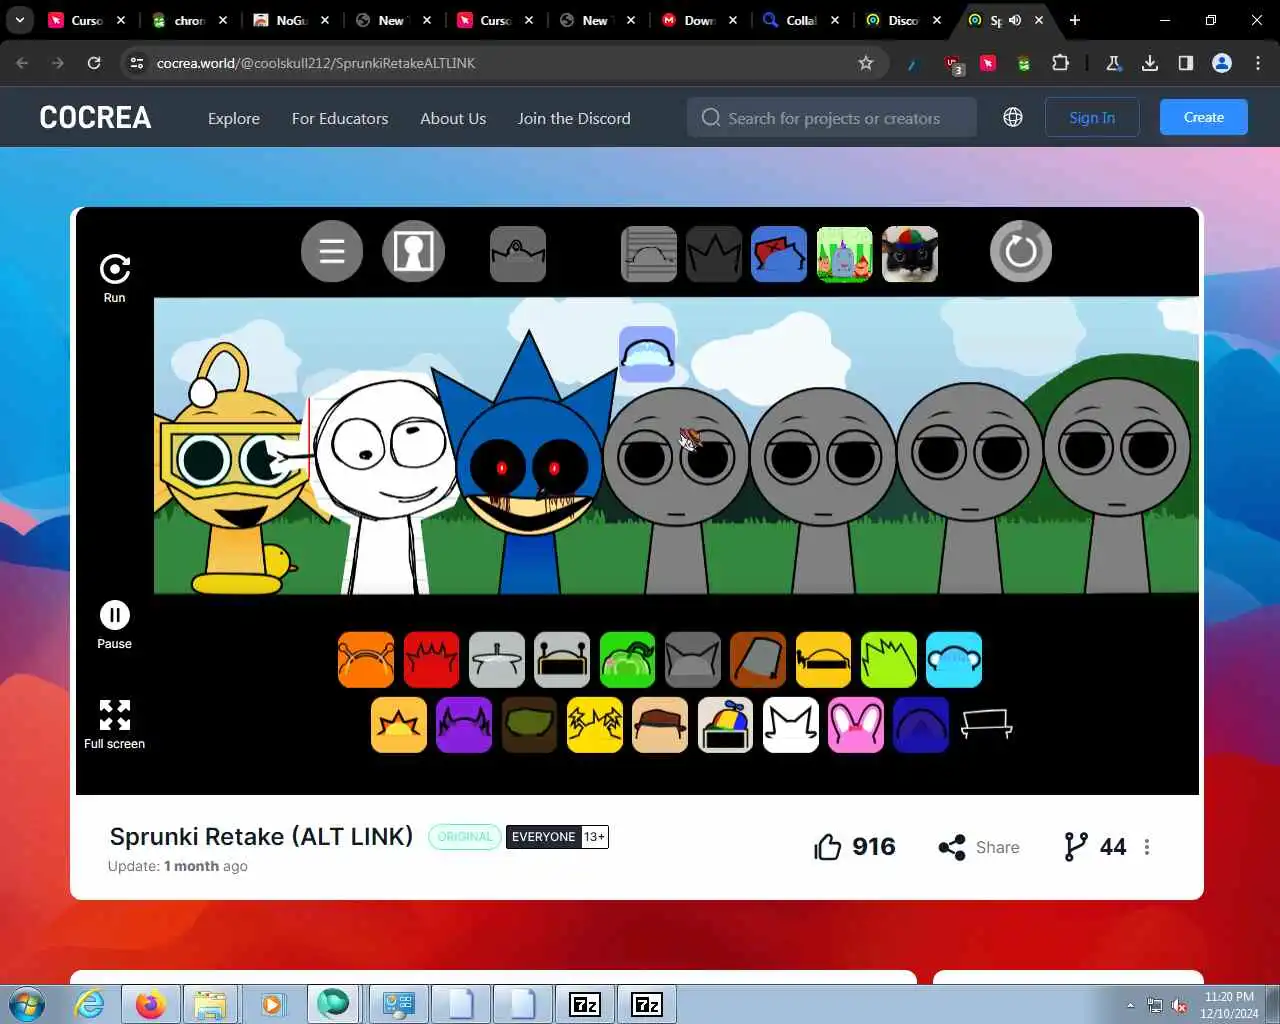Click the ORIGINAL badge
The width and height of the screenshot is (1280, 1024).
pyautogui.click(x=465, y=837)
